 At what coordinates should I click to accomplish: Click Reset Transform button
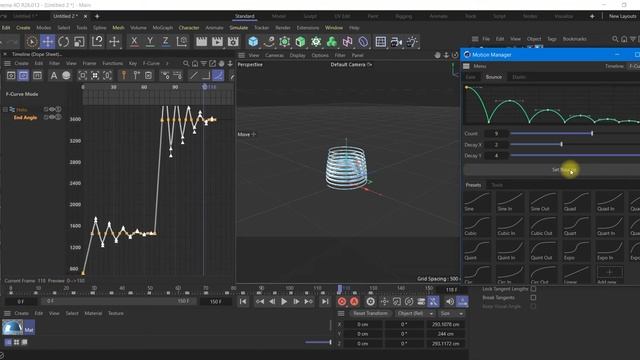(x=370, y=313)
